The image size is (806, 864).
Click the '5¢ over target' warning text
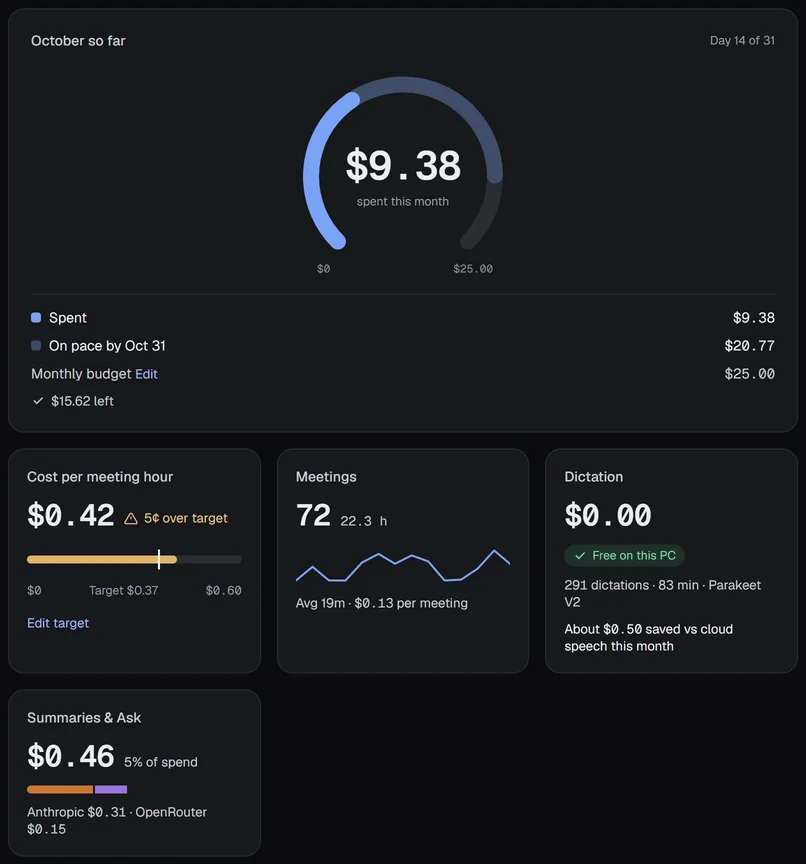(186, 519)
